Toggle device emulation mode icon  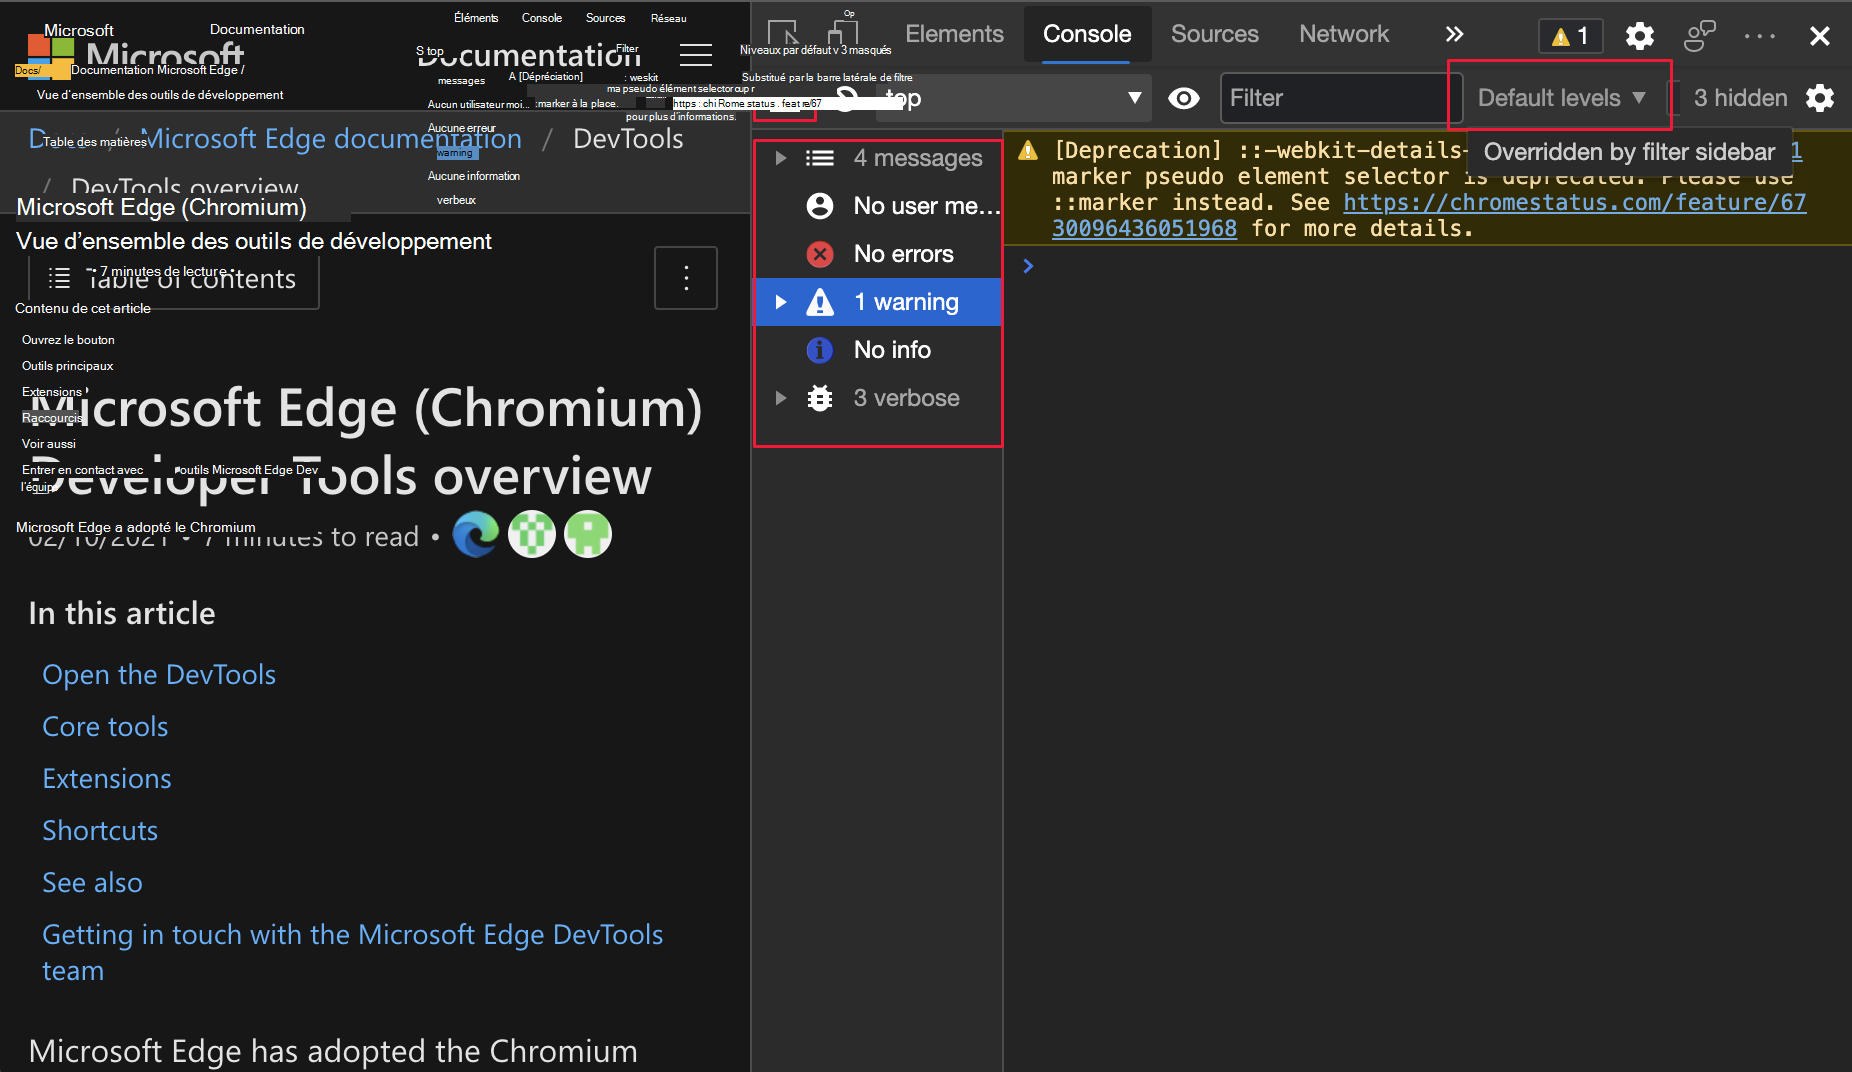[844, 34]
